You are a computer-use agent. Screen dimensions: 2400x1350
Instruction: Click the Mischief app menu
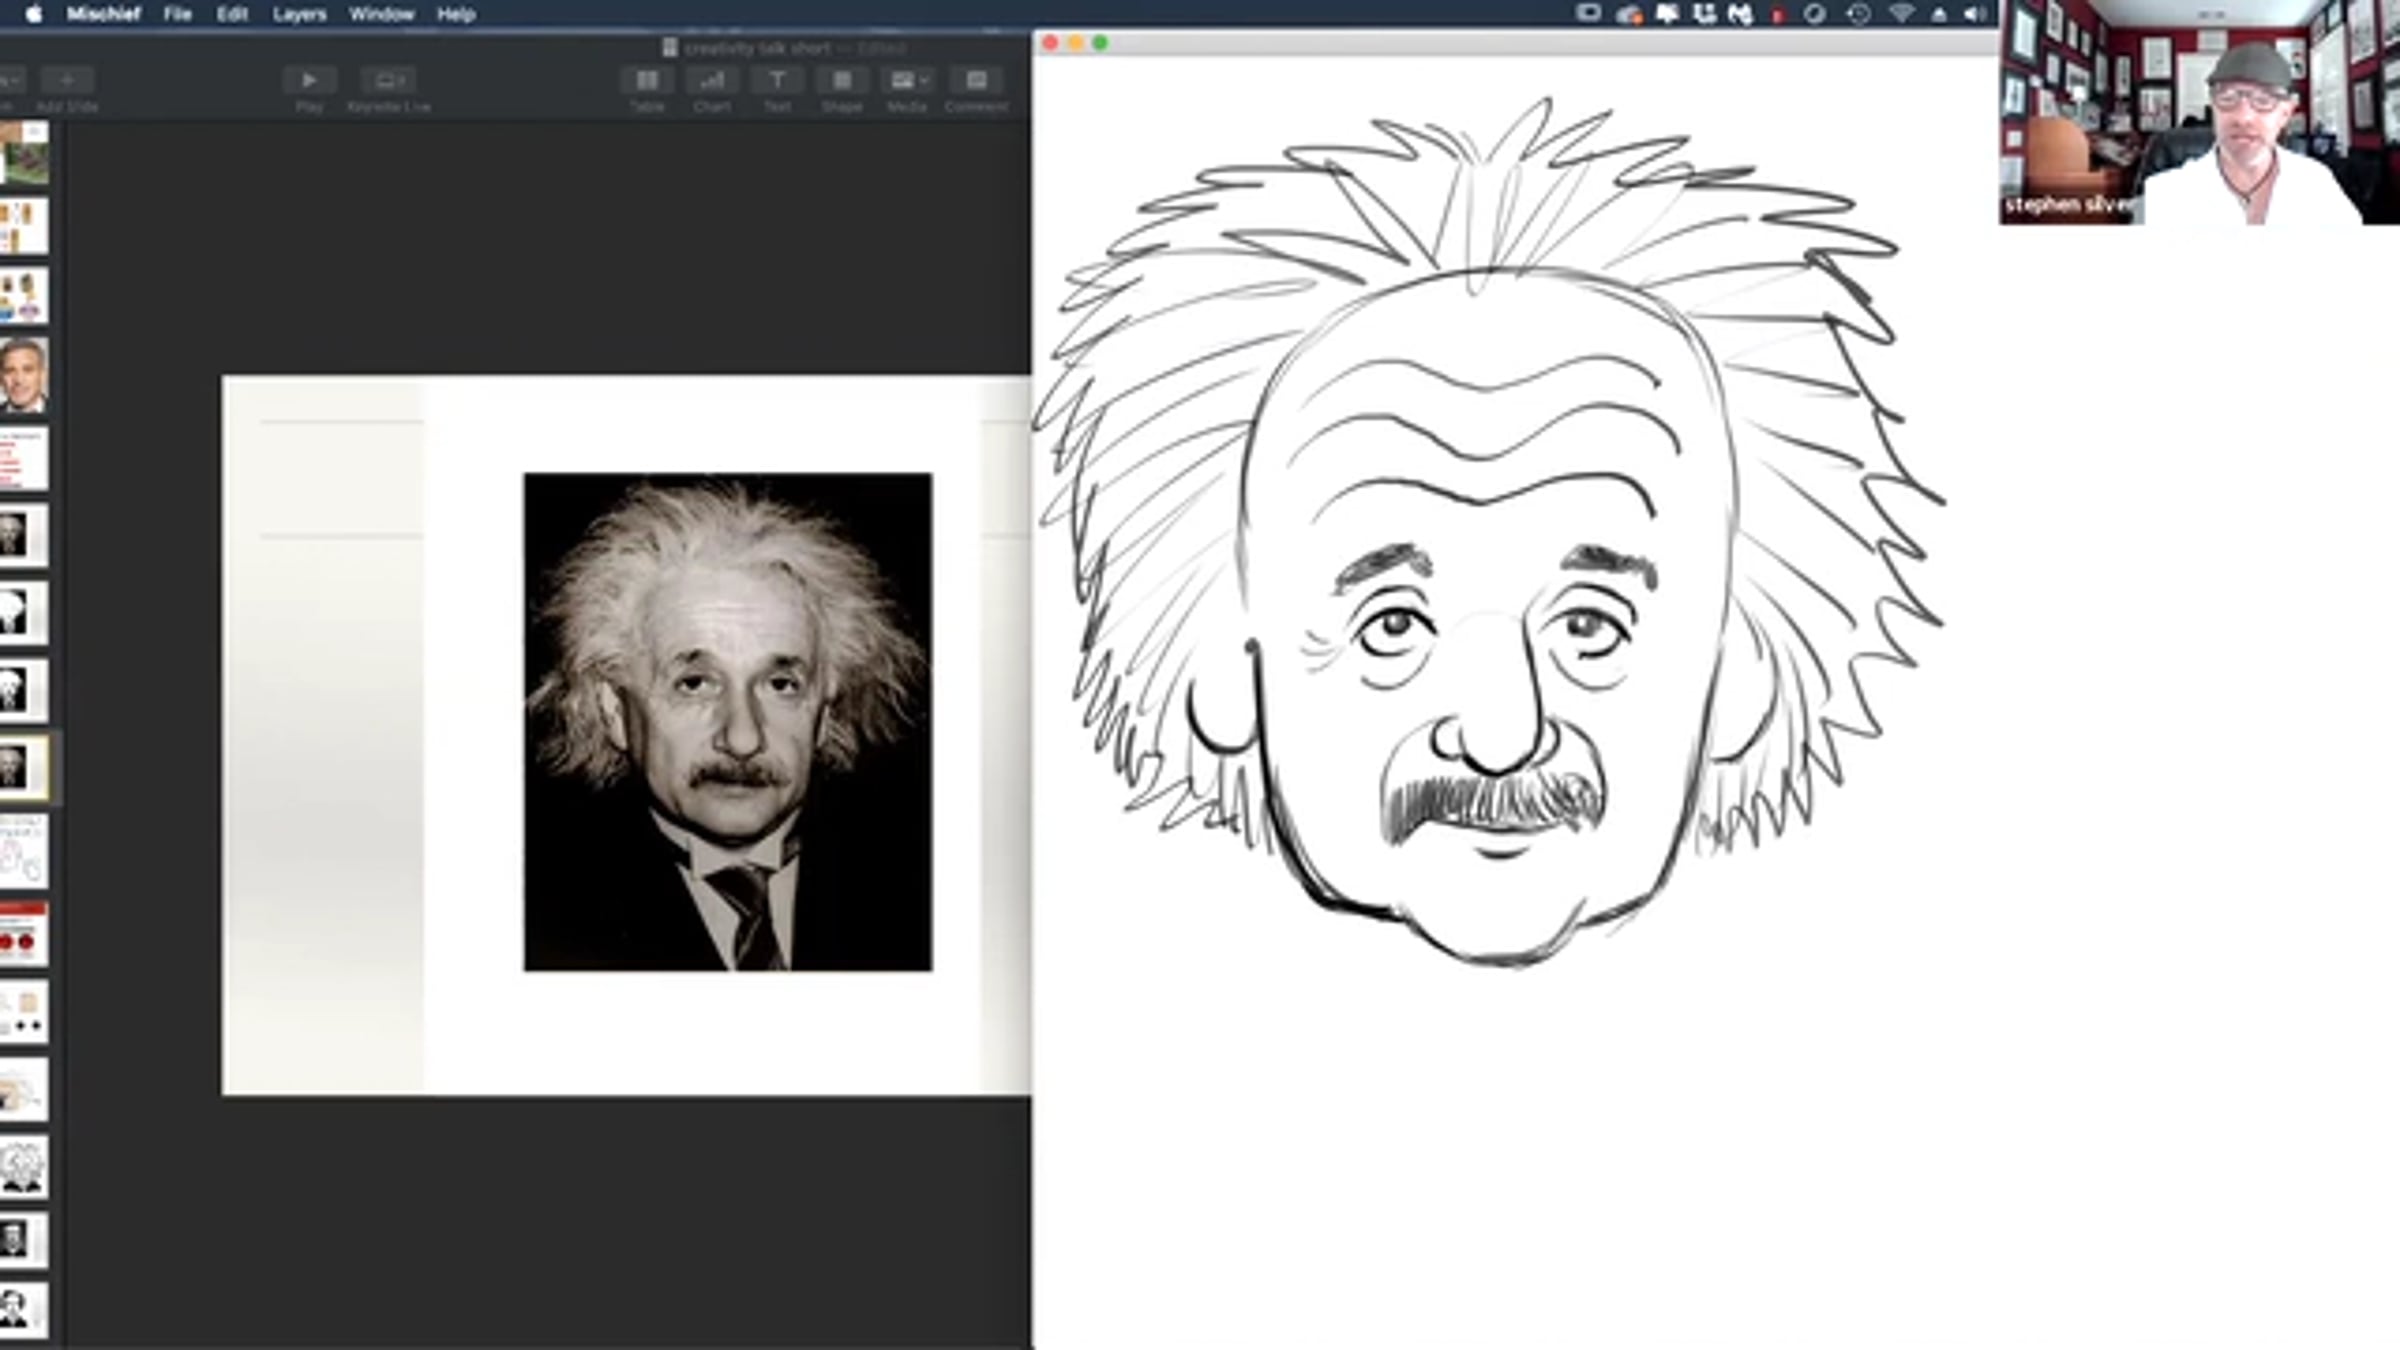click(x=103, y=14)
